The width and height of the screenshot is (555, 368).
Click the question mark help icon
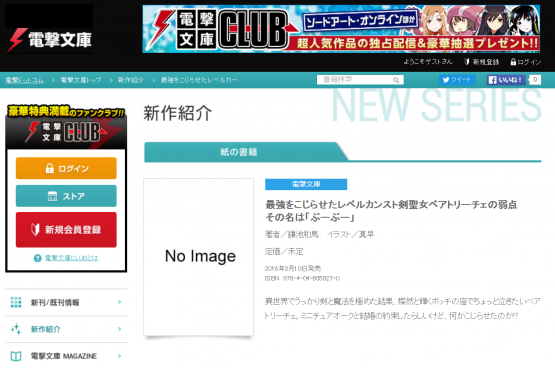38,258
